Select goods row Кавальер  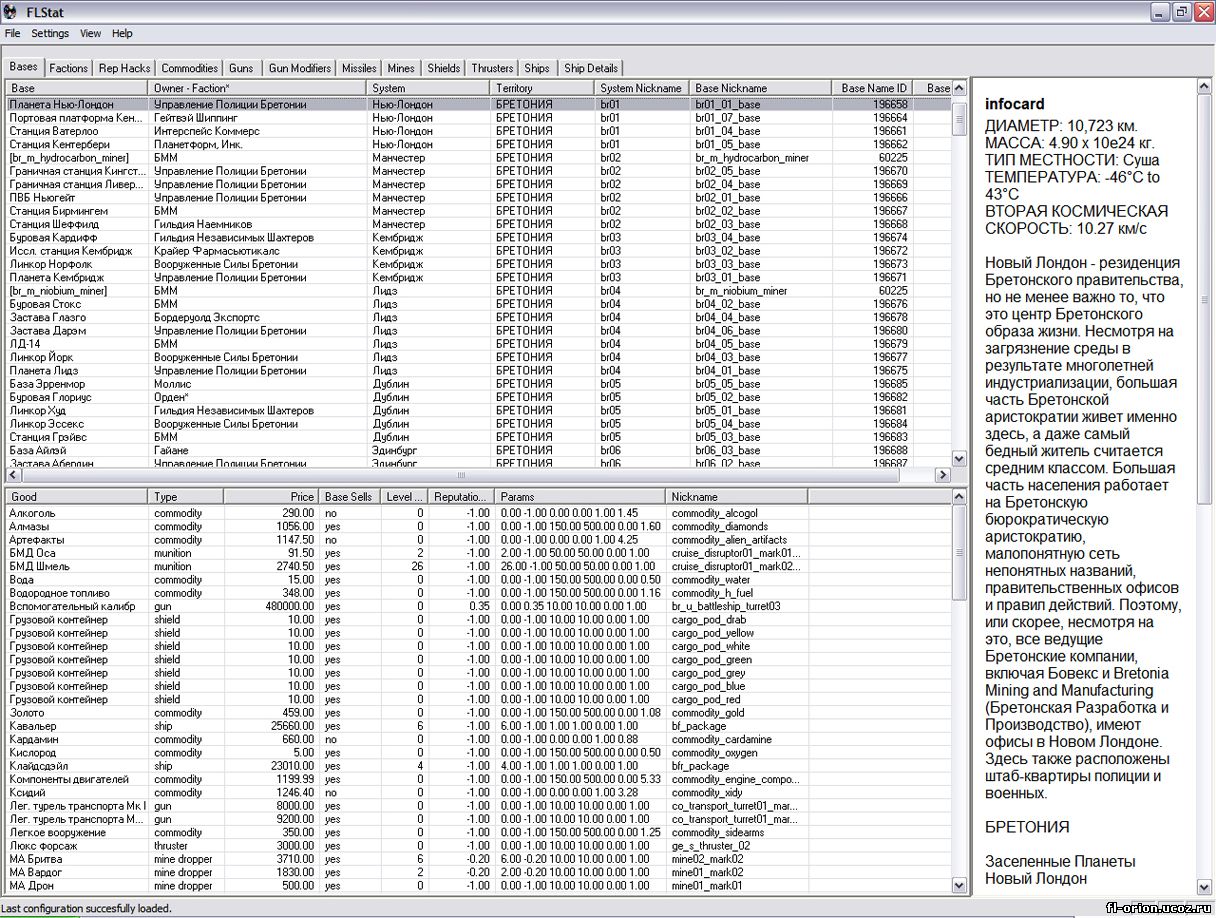point(478,726)
